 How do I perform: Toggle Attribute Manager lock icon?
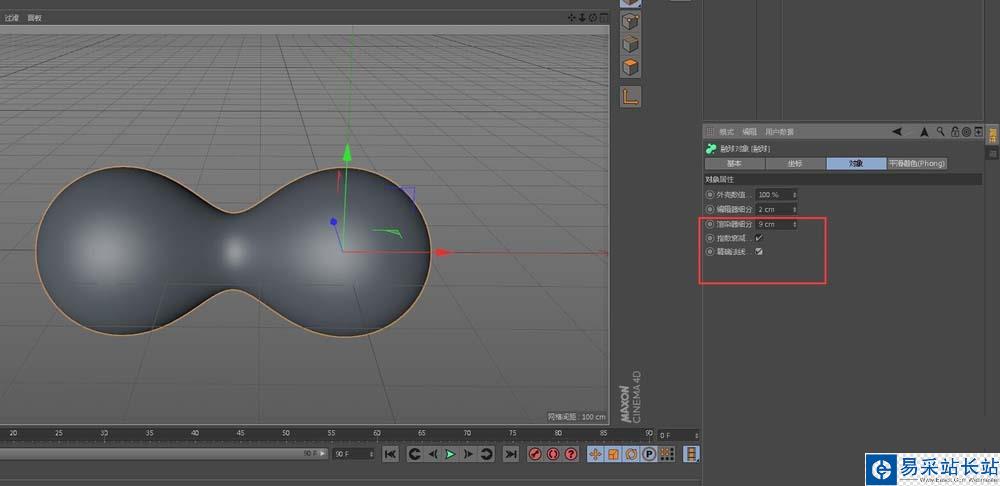tap(955, 132)
